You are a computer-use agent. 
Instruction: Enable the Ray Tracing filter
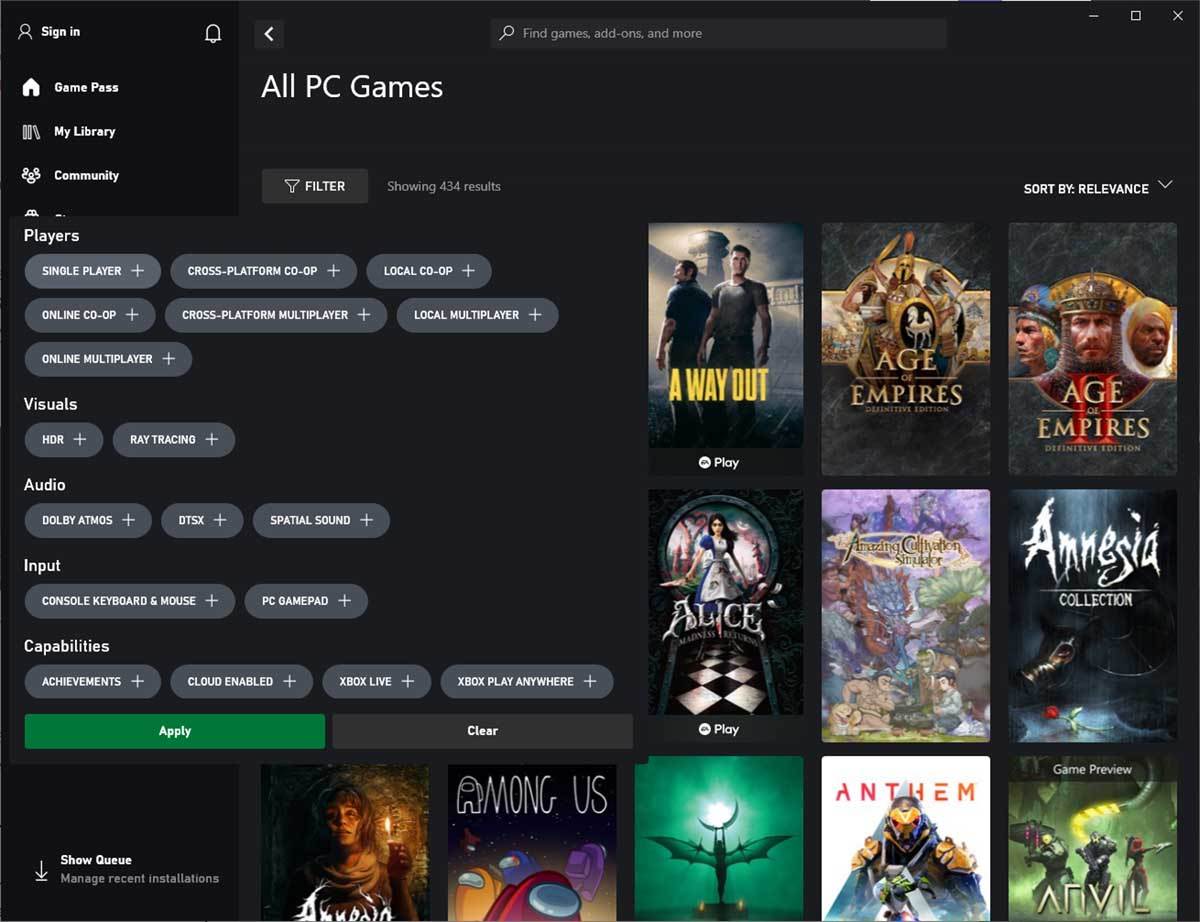click(x=173, y=439)
